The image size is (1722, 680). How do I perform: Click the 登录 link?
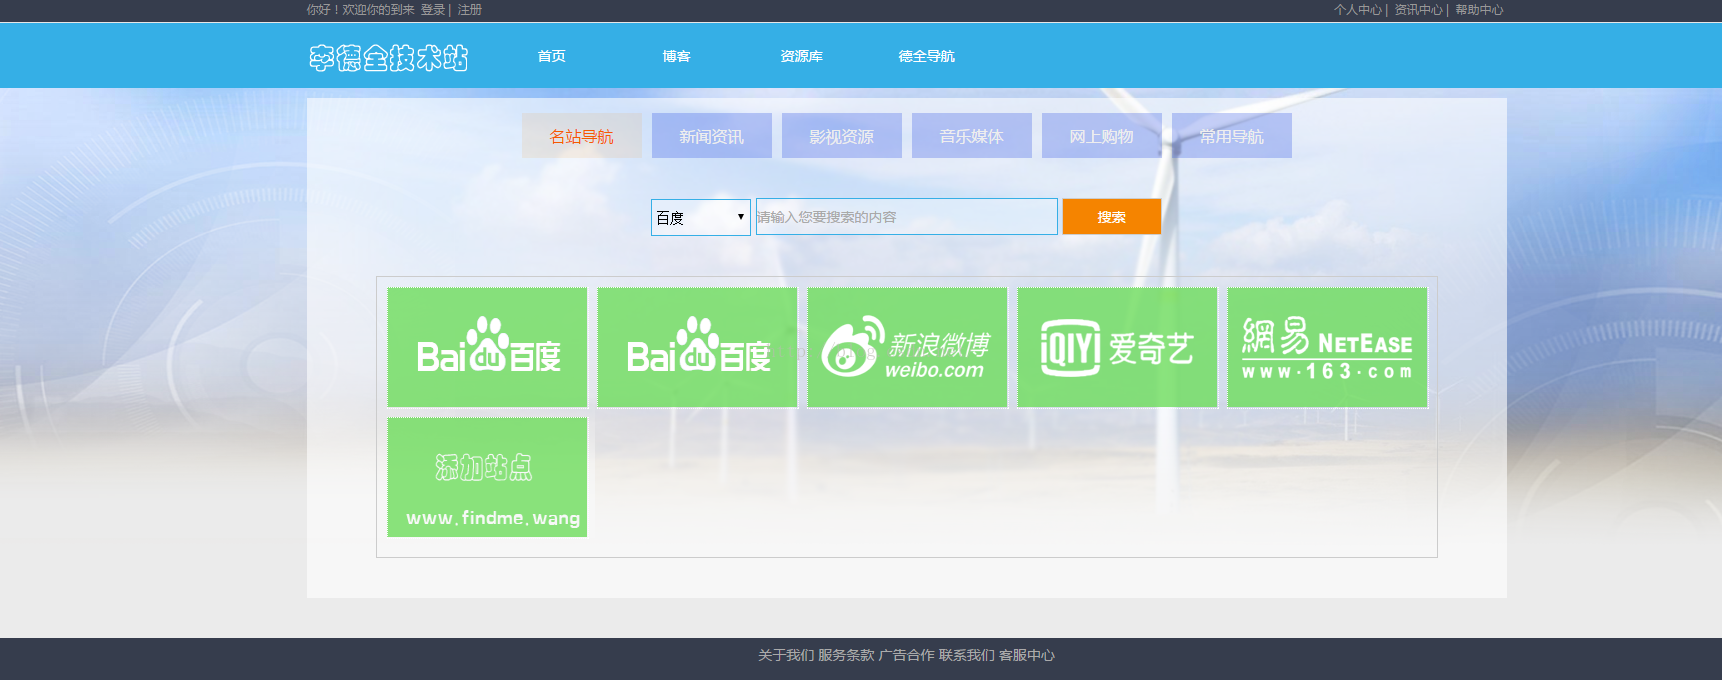coord(432,10)
